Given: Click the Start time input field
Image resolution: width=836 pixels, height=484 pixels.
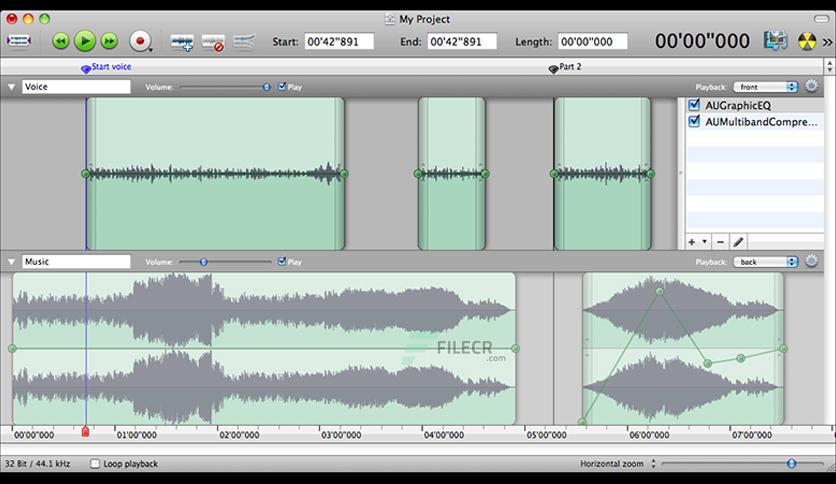Looking at the screenshot, I should tap(339, 42).
